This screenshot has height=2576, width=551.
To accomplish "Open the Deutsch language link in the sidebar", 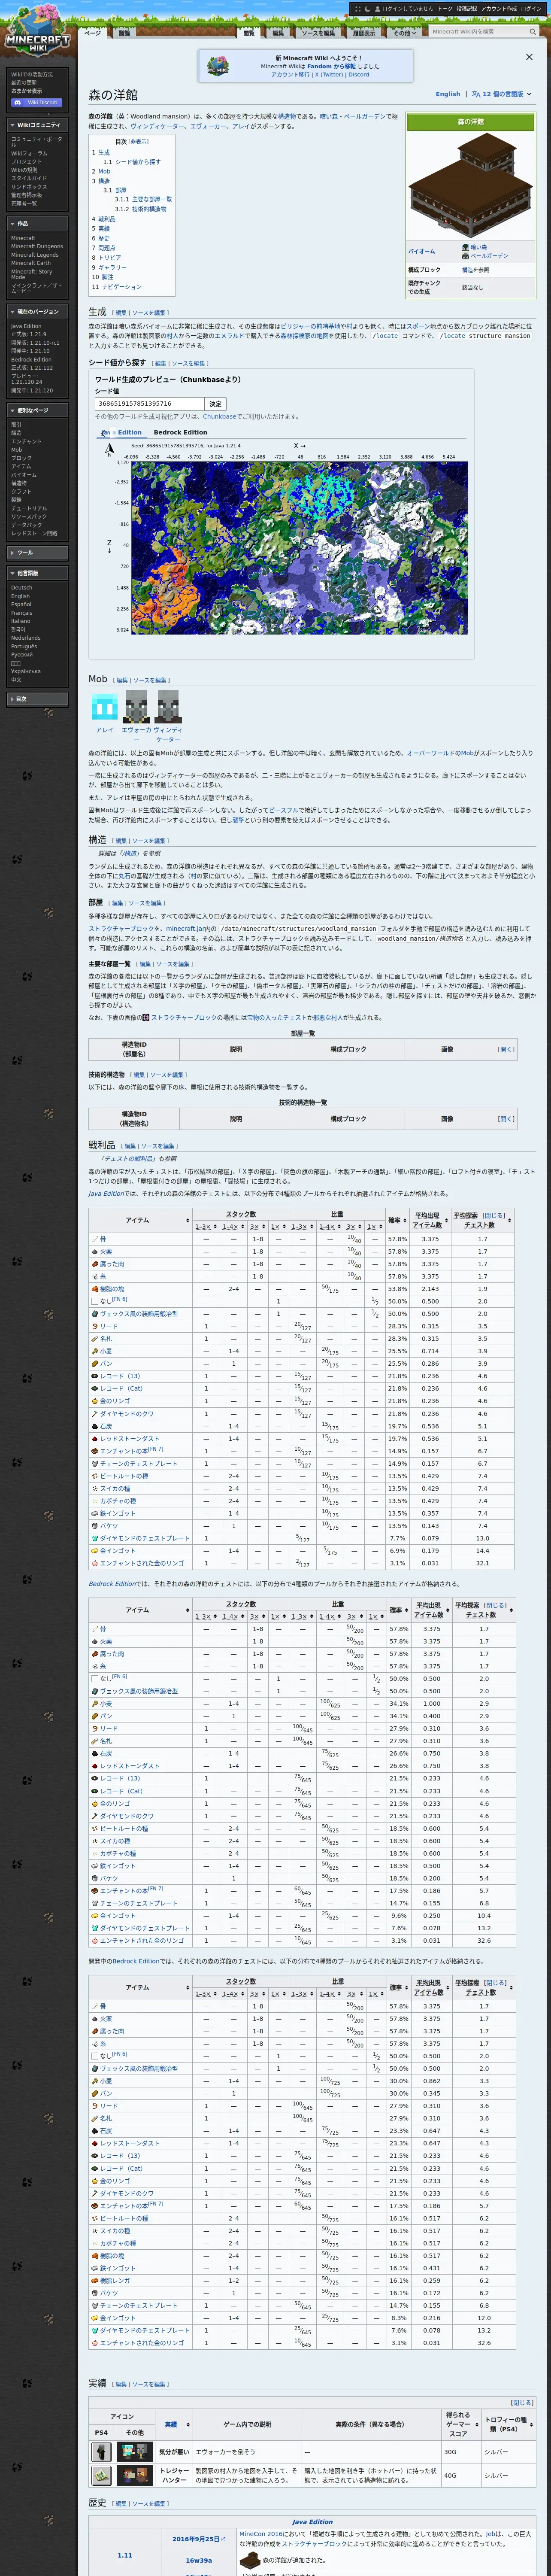I will coord(21,588).
